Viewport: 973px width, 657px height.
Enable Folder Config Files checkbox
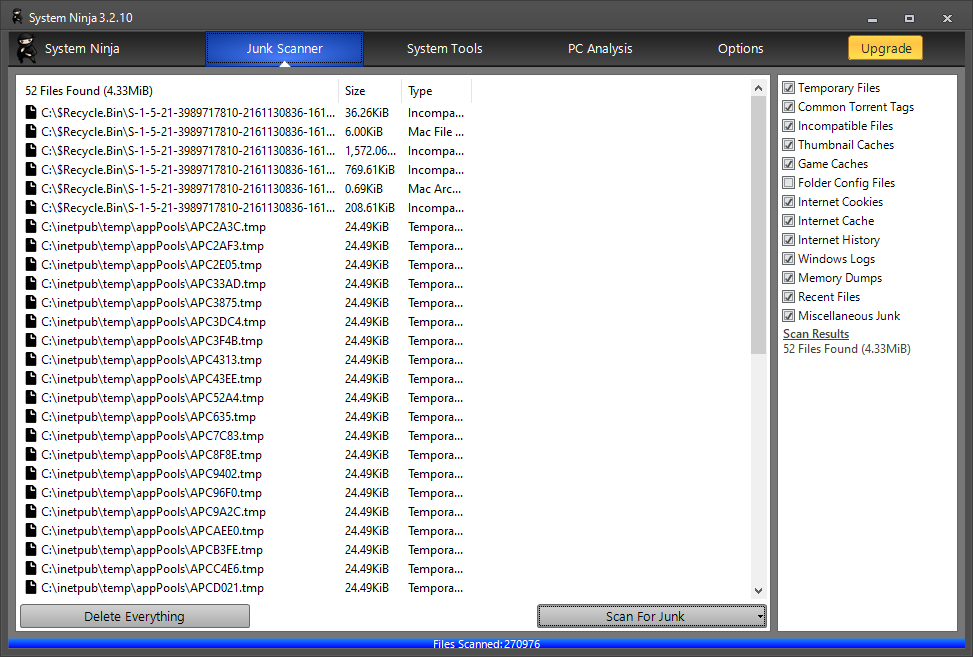tap(788, 182)
